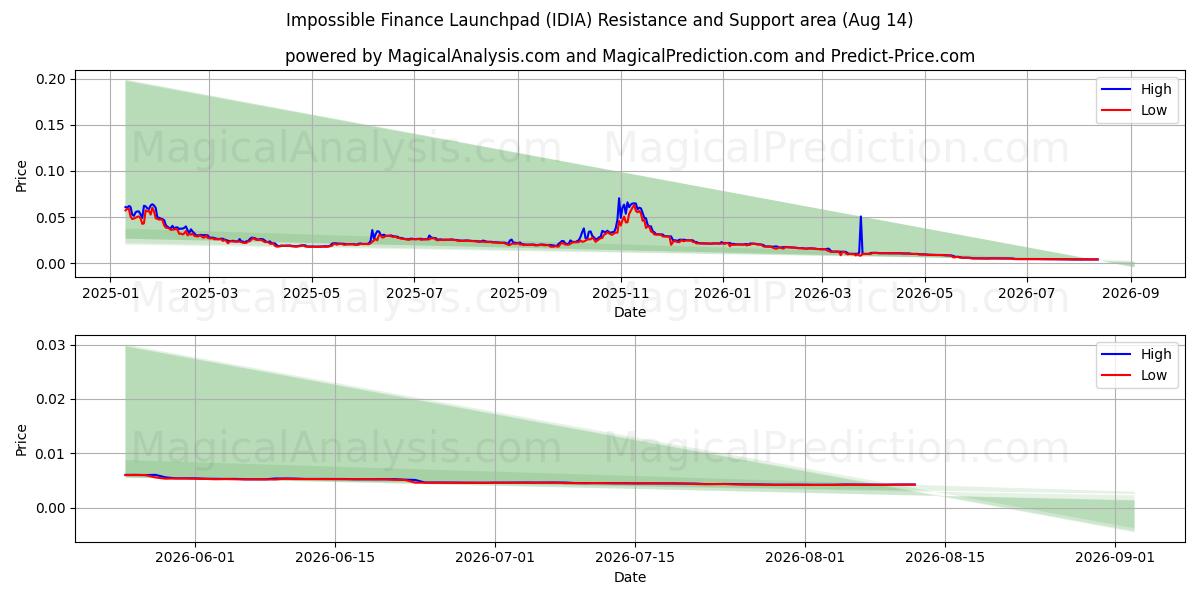Click the '0.15' y-axis label of the top chart

(52, 125)
